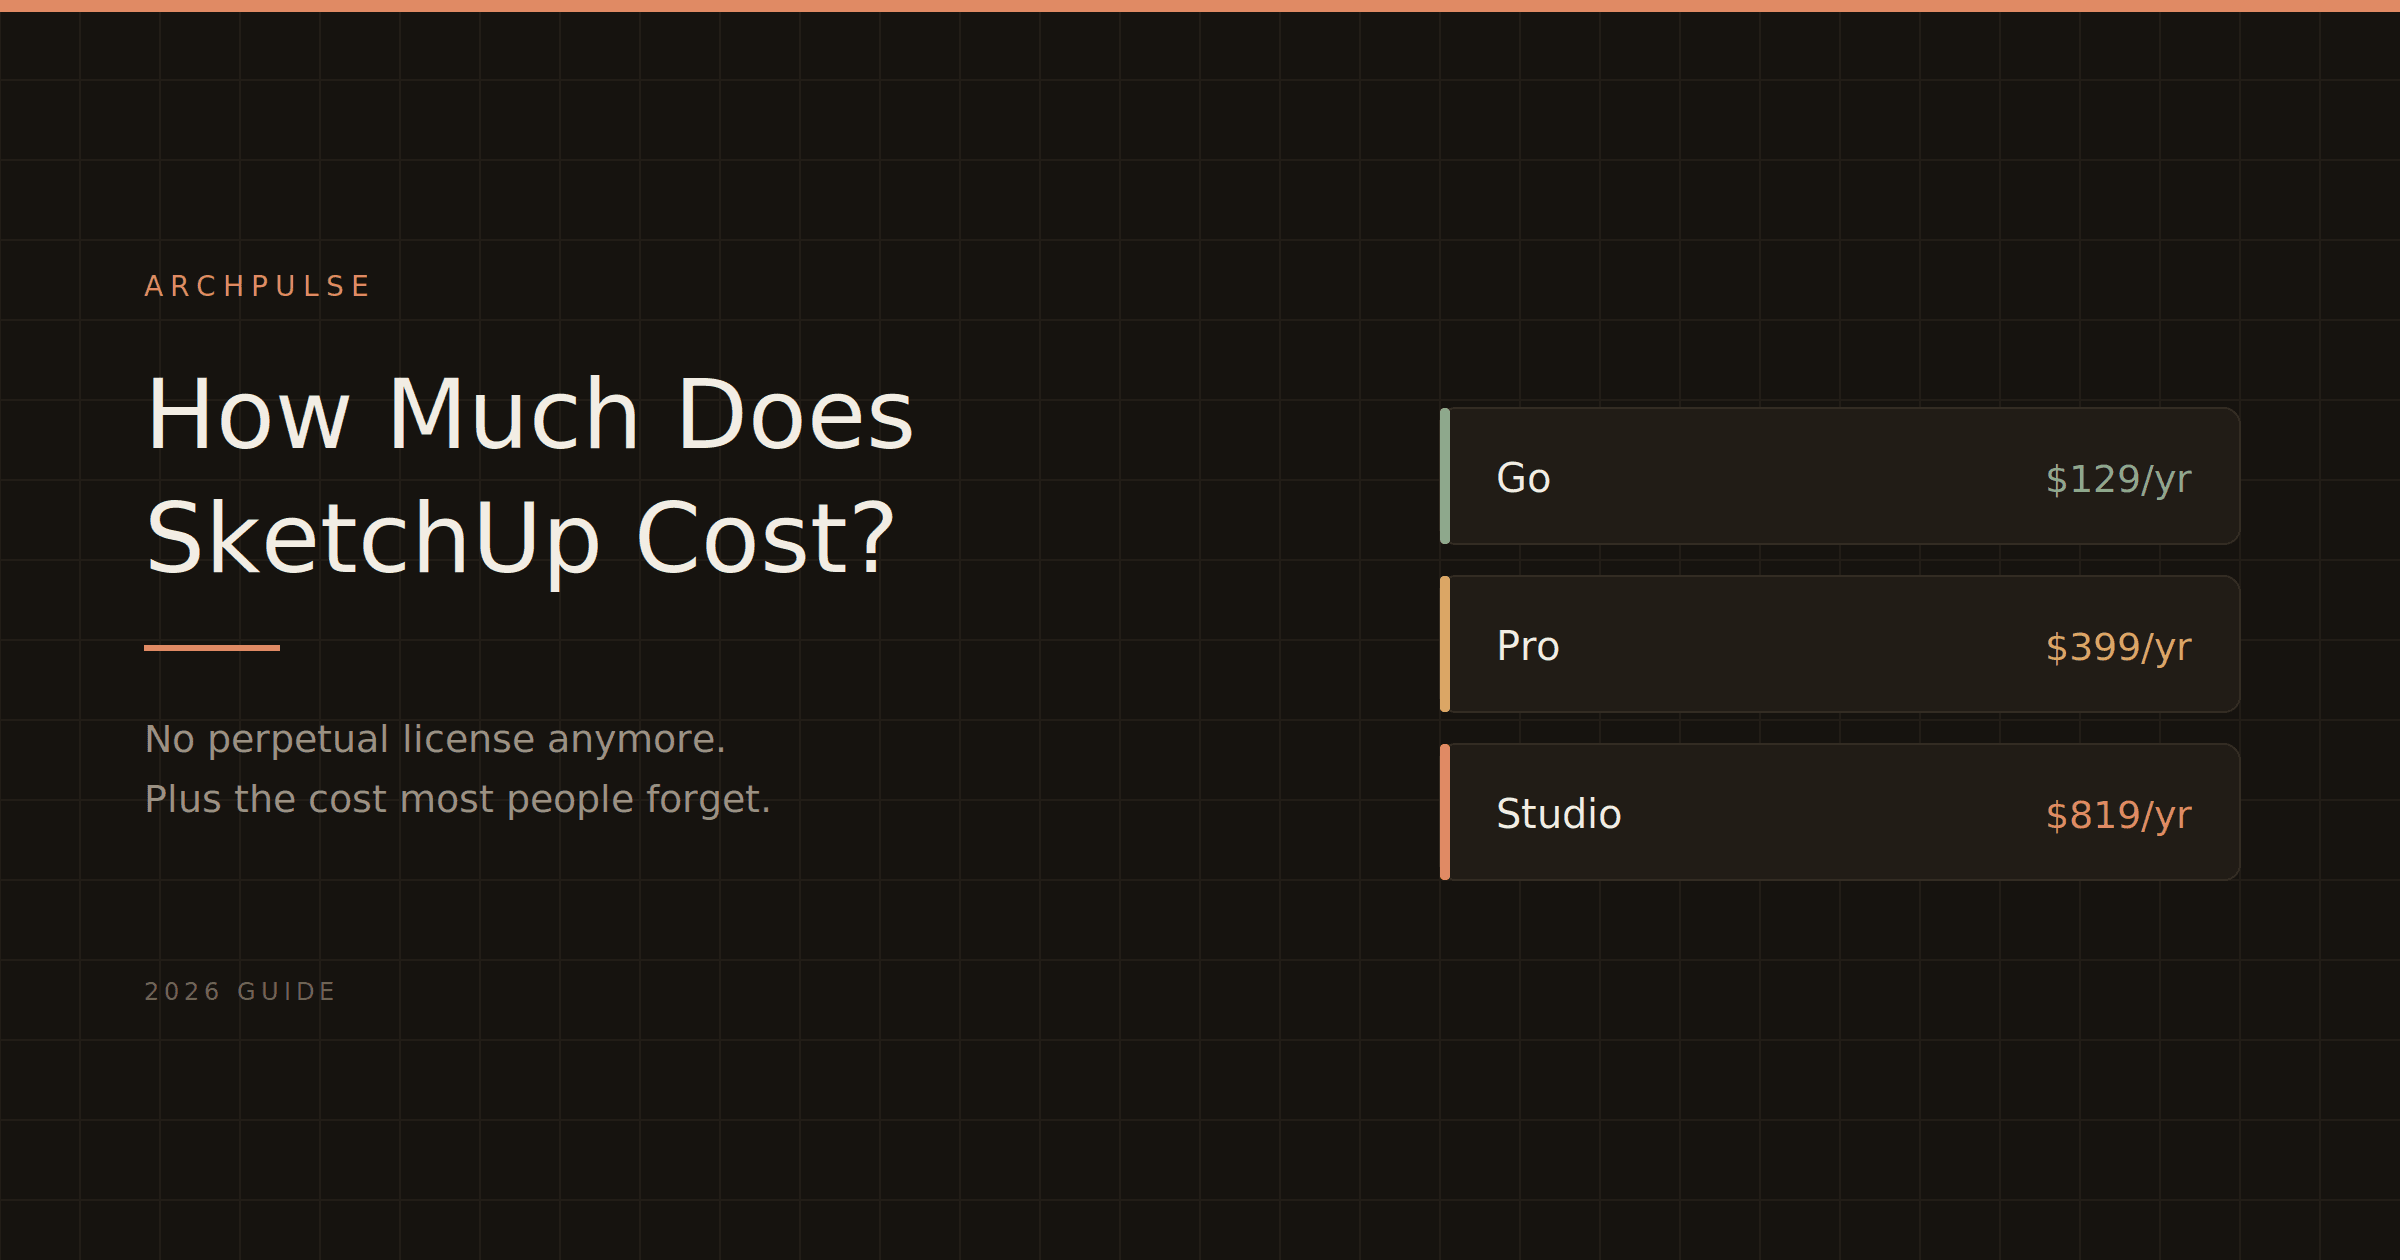Click the ARCHPULSE brand label
The image size is (2400, 1260).
(x=257, y=286)
